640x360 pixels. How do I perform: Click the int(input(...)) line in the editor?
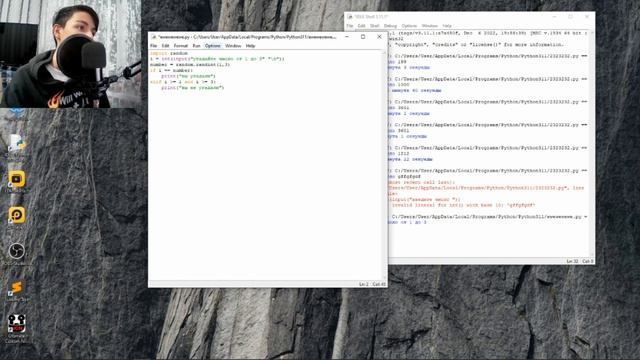pos(217,59)
